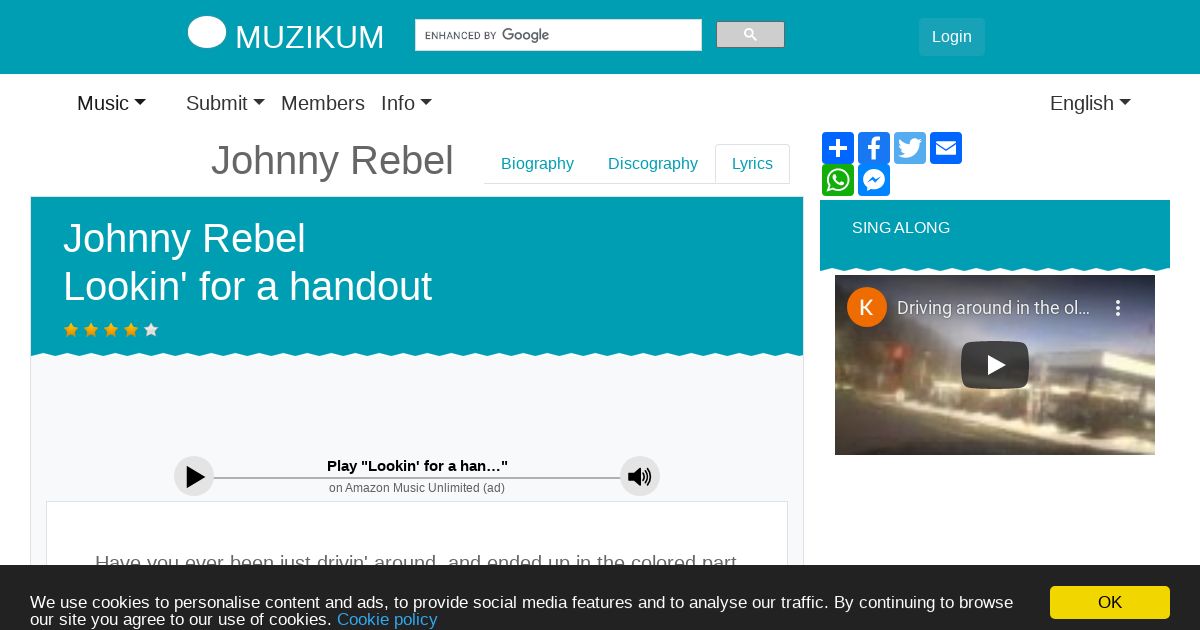Select the Lyrics tab

[x=752, y=164]
